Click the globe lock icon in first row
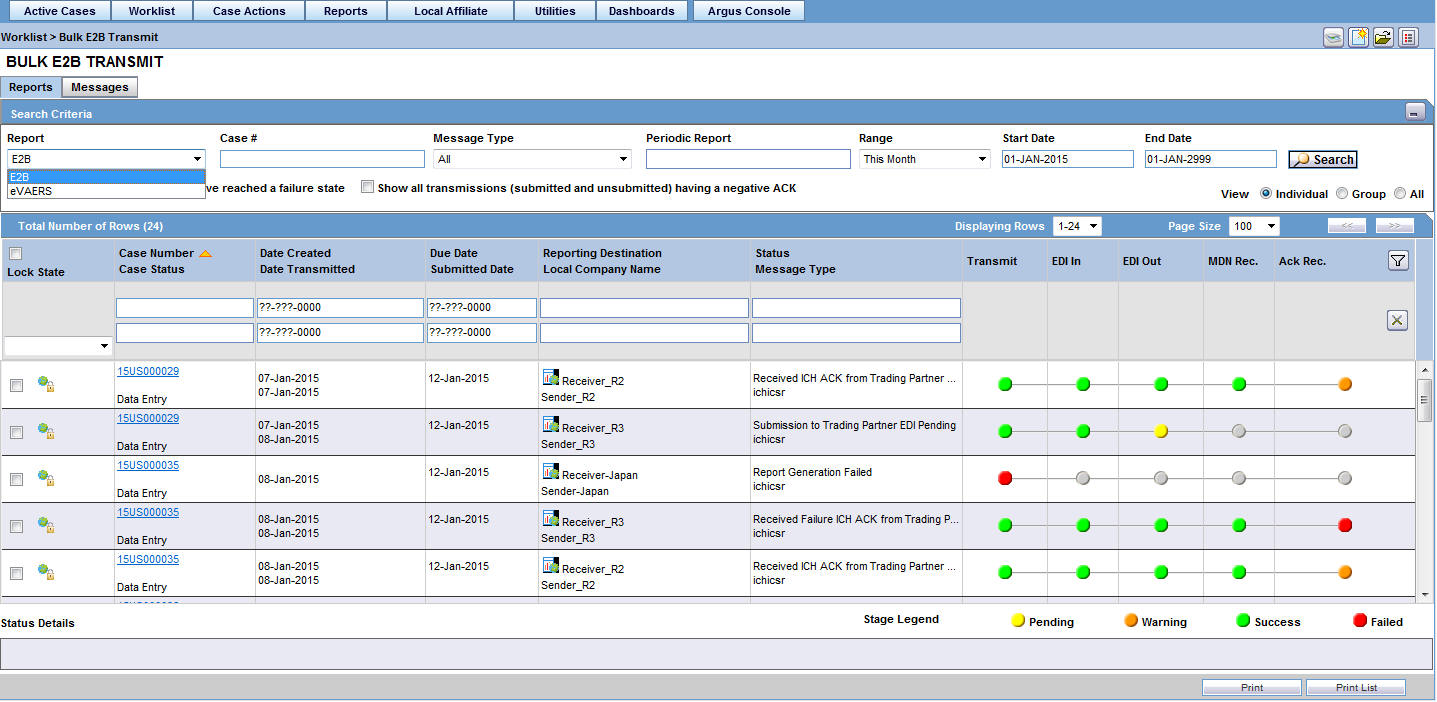This screenshot has width=1437, height=702. (x=45, y=384)
